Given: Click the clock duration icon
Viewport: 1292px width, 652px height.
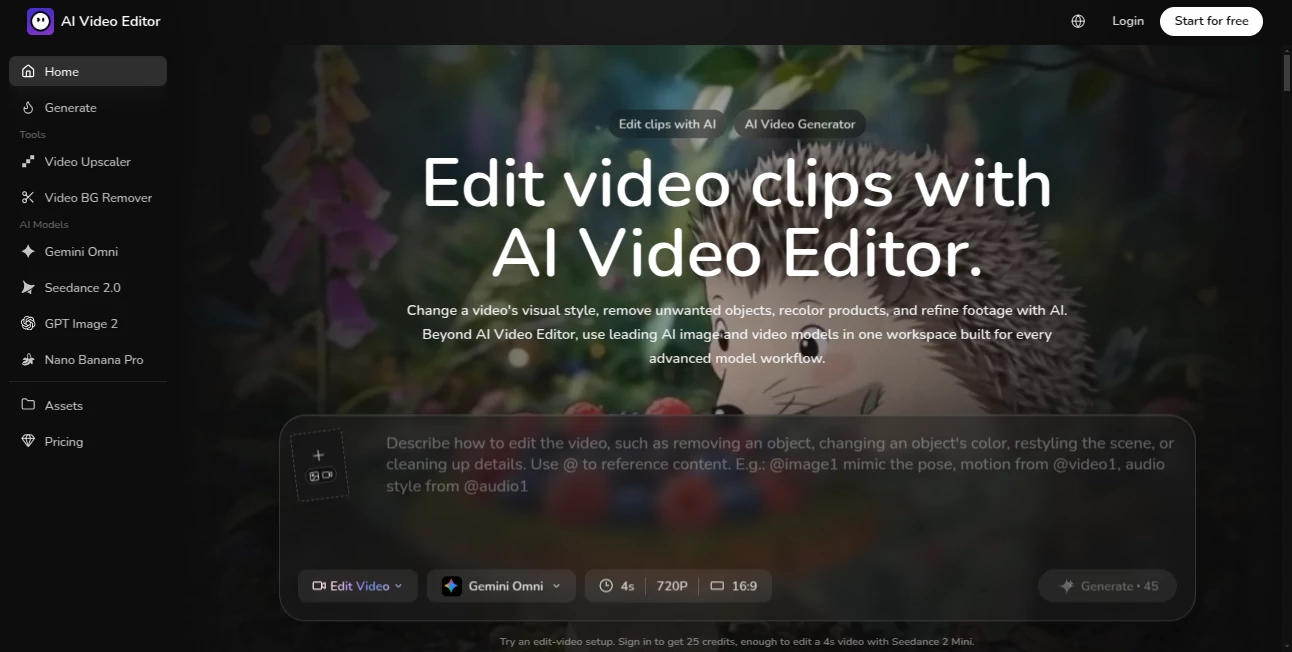Looking at the screenshot, I should [x=606, y=586].
